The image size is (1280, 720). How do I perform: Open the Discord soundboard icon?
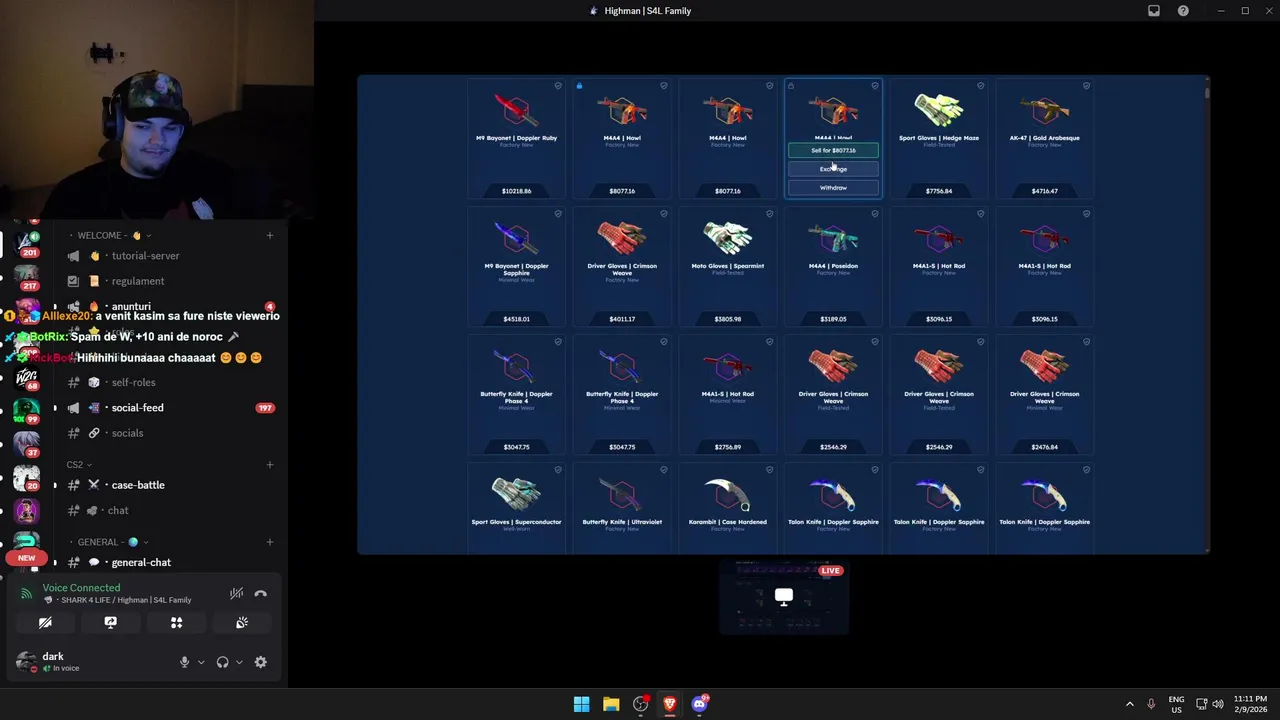pyautogui.click(x=242, y=623)
